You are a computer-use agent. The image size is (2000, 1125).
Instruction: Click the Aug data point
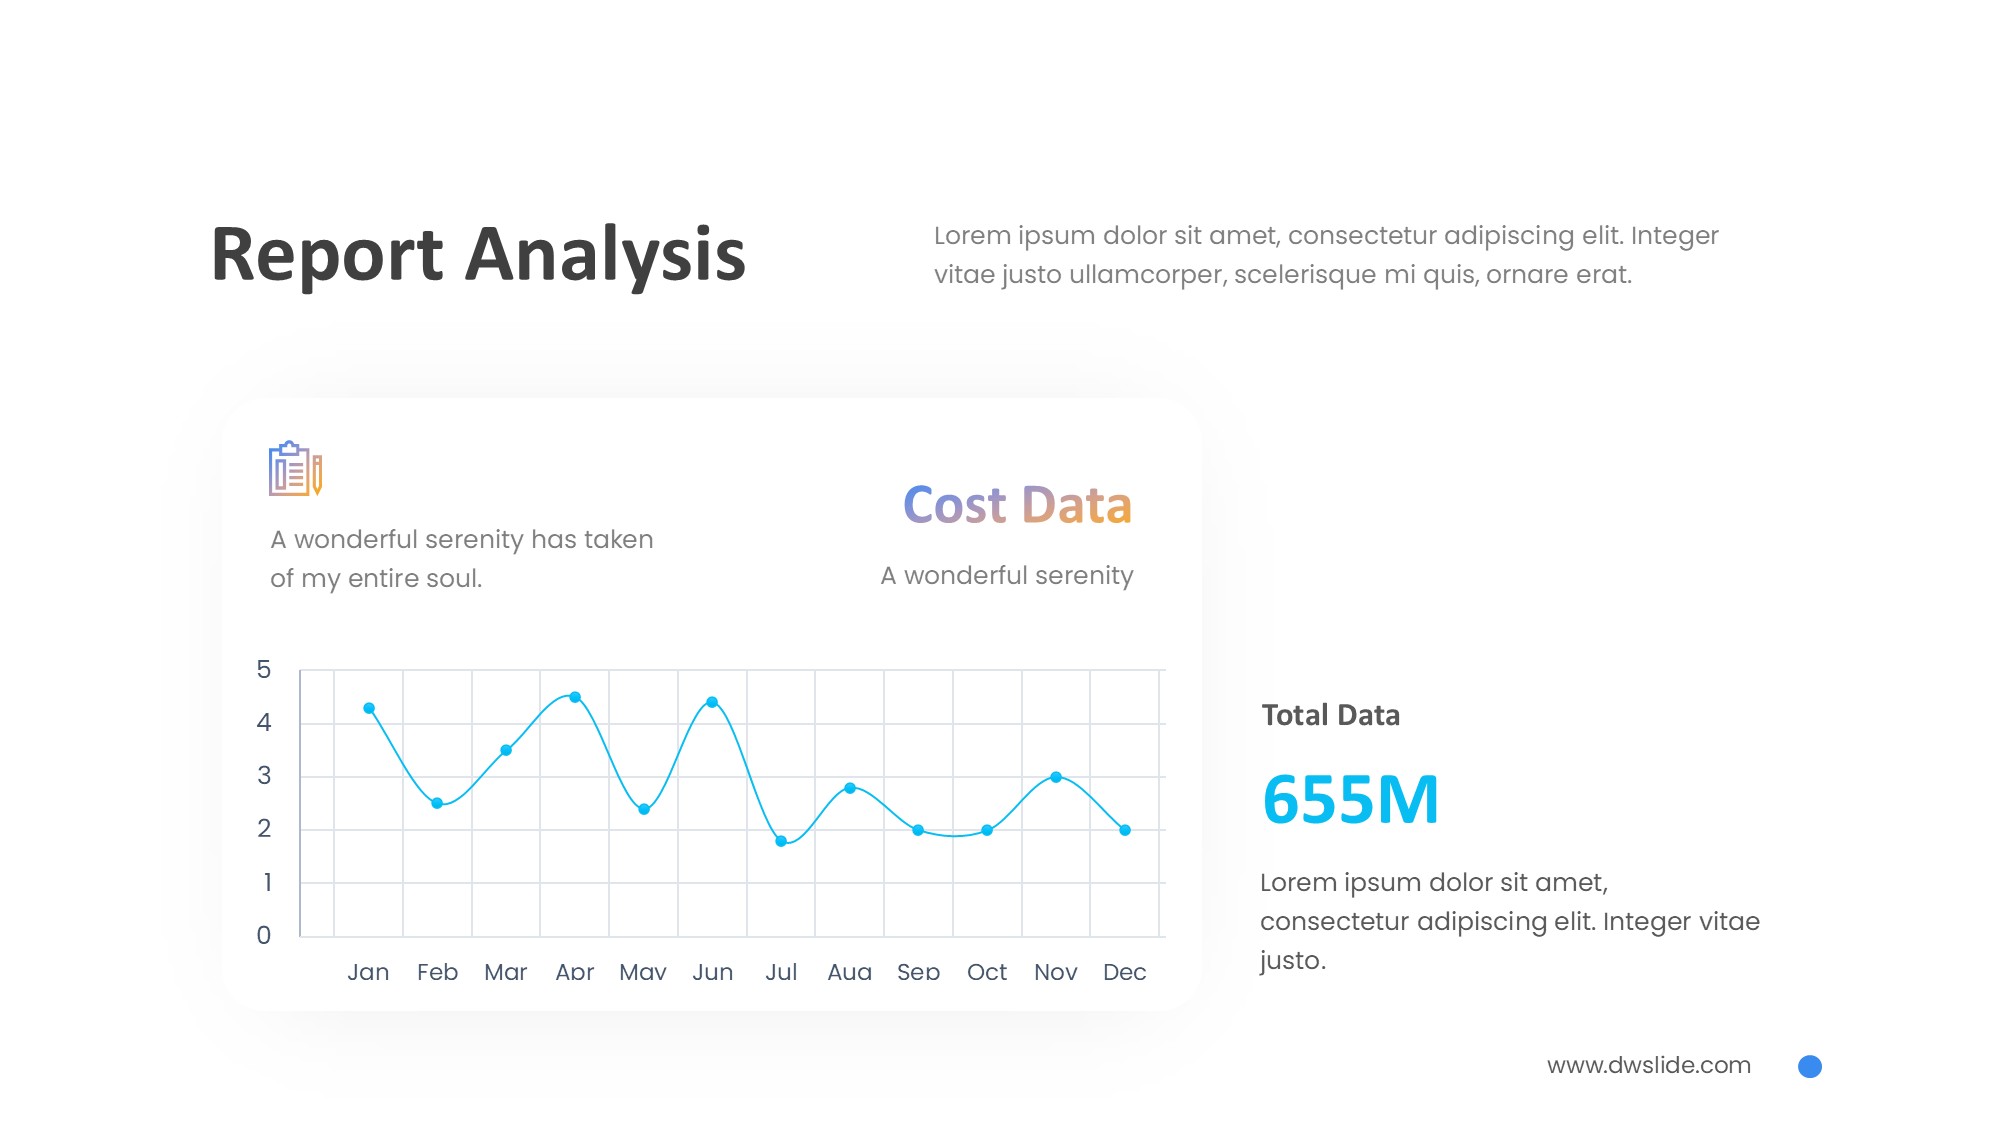[x=850, y=788]
